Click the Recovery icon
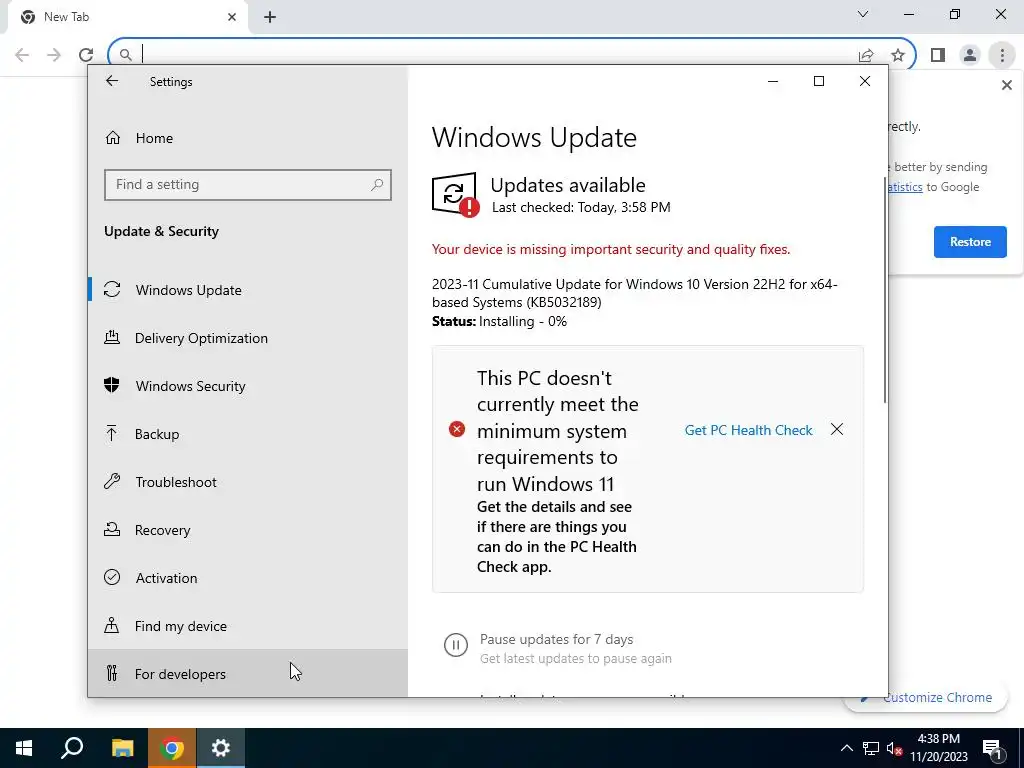 pos(112,529)
